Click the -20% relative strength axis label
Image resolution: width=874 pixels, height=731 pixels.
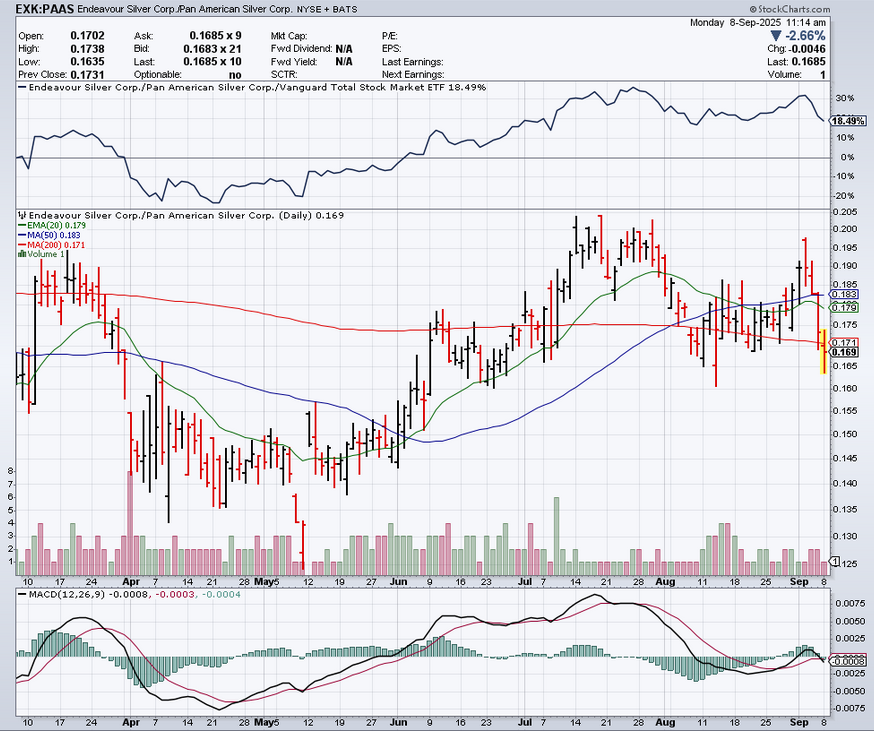coord(843,196)
